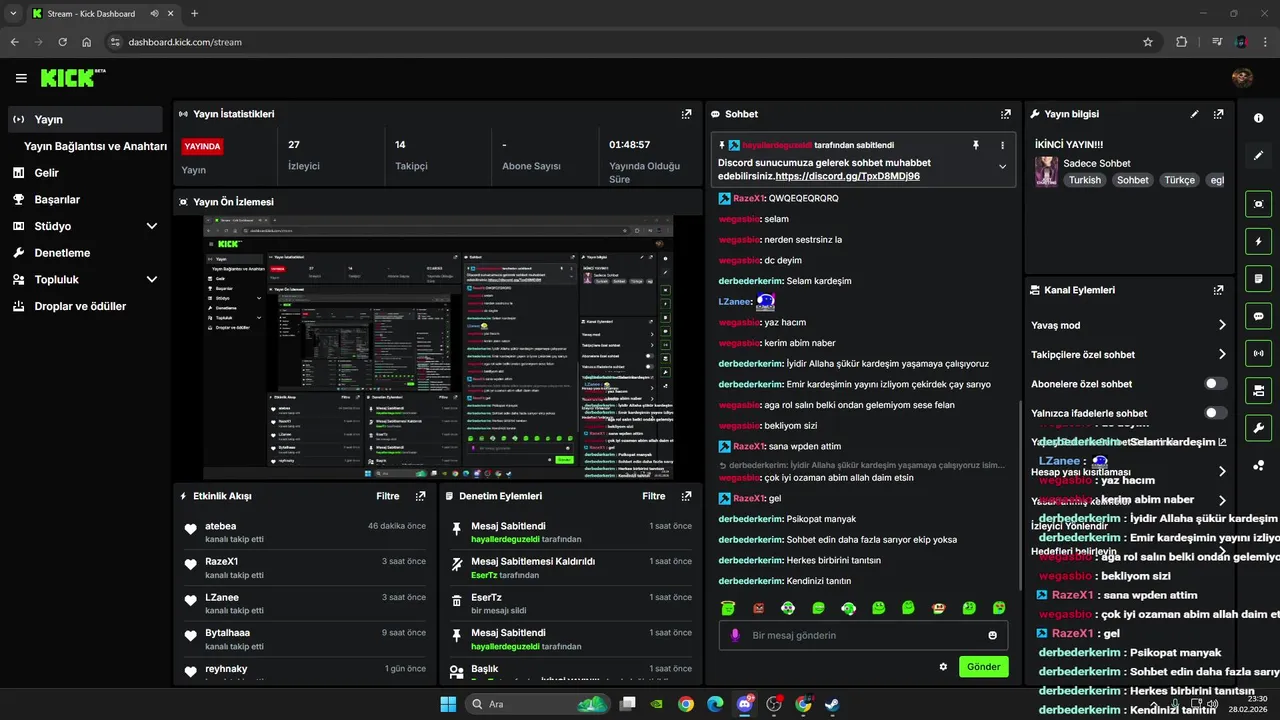Toggle the lightning bolt widget icon in sidebar
The width and height of the screenshot is (1280, 720).
pos(1258,241)
